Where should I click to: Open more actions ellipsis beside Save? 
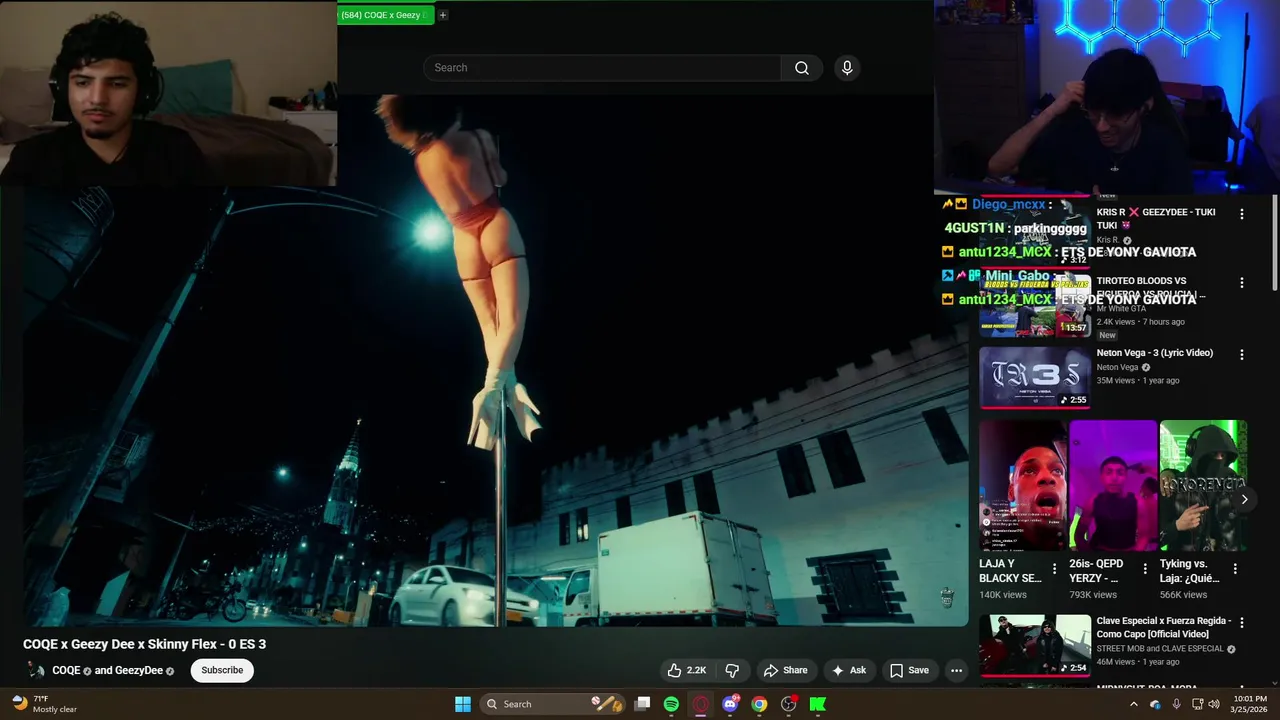(956, 670)
